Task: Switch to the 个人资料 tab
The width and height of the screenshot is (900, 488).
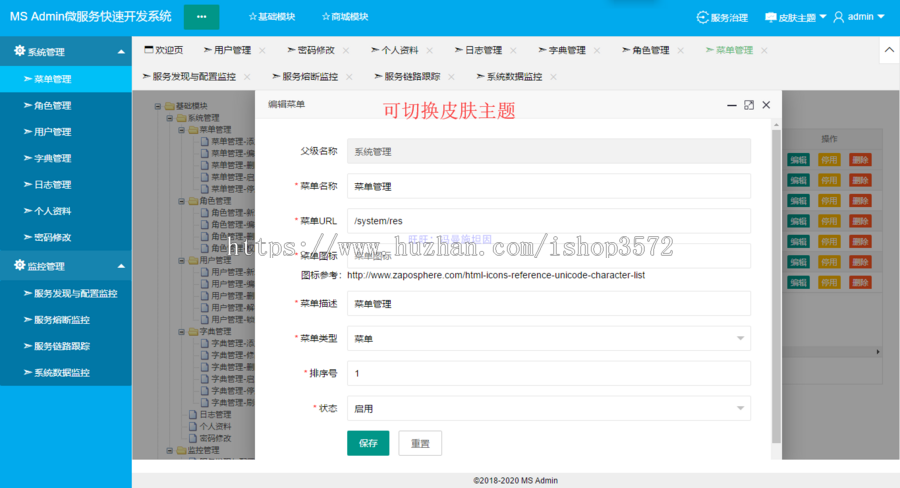Action: [x=395, y=50]
